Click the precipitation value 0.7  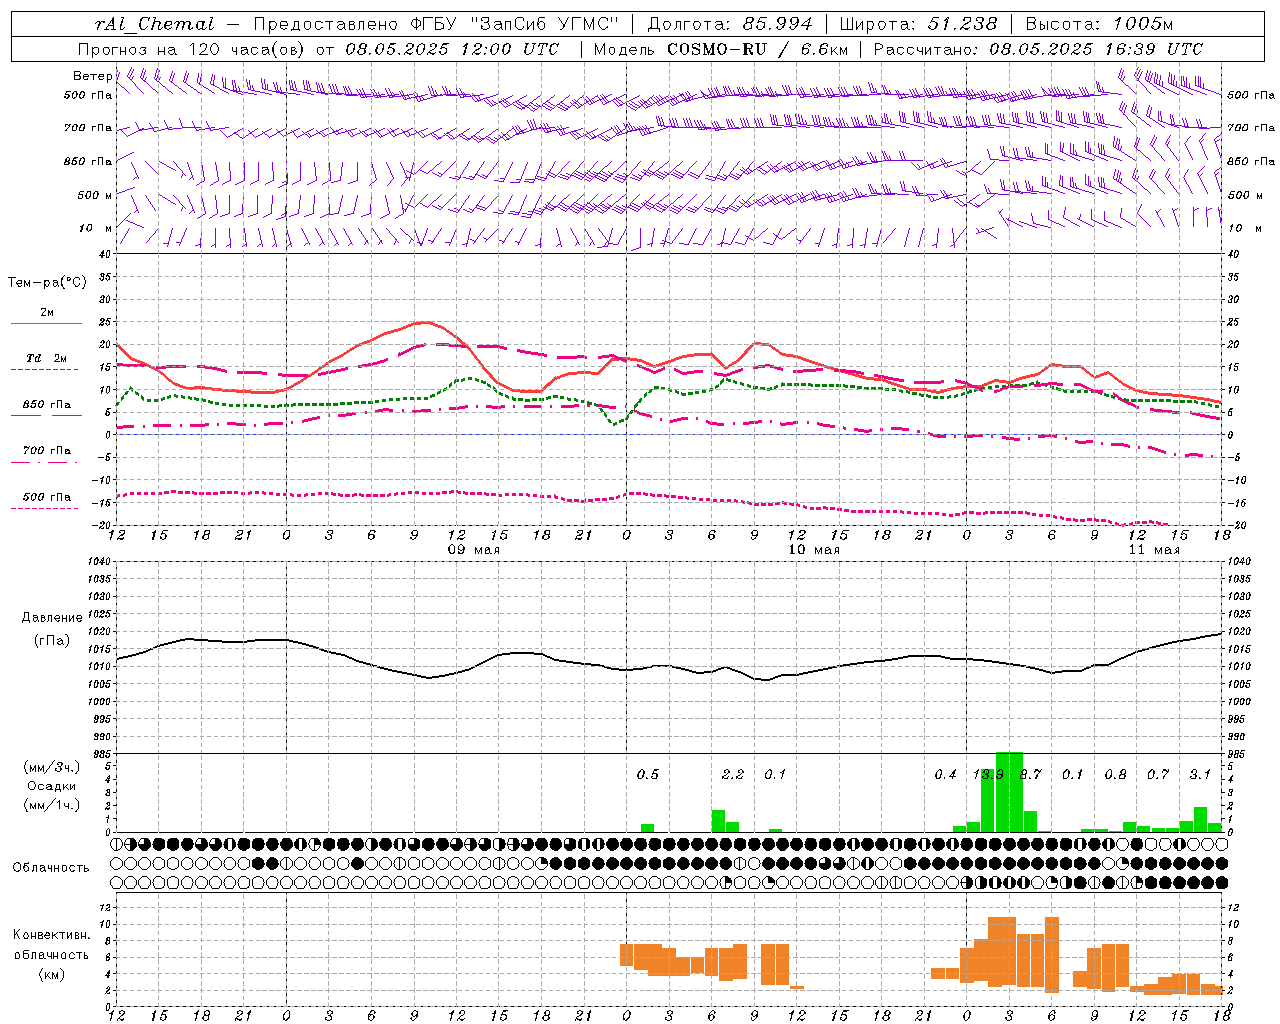1158,775
